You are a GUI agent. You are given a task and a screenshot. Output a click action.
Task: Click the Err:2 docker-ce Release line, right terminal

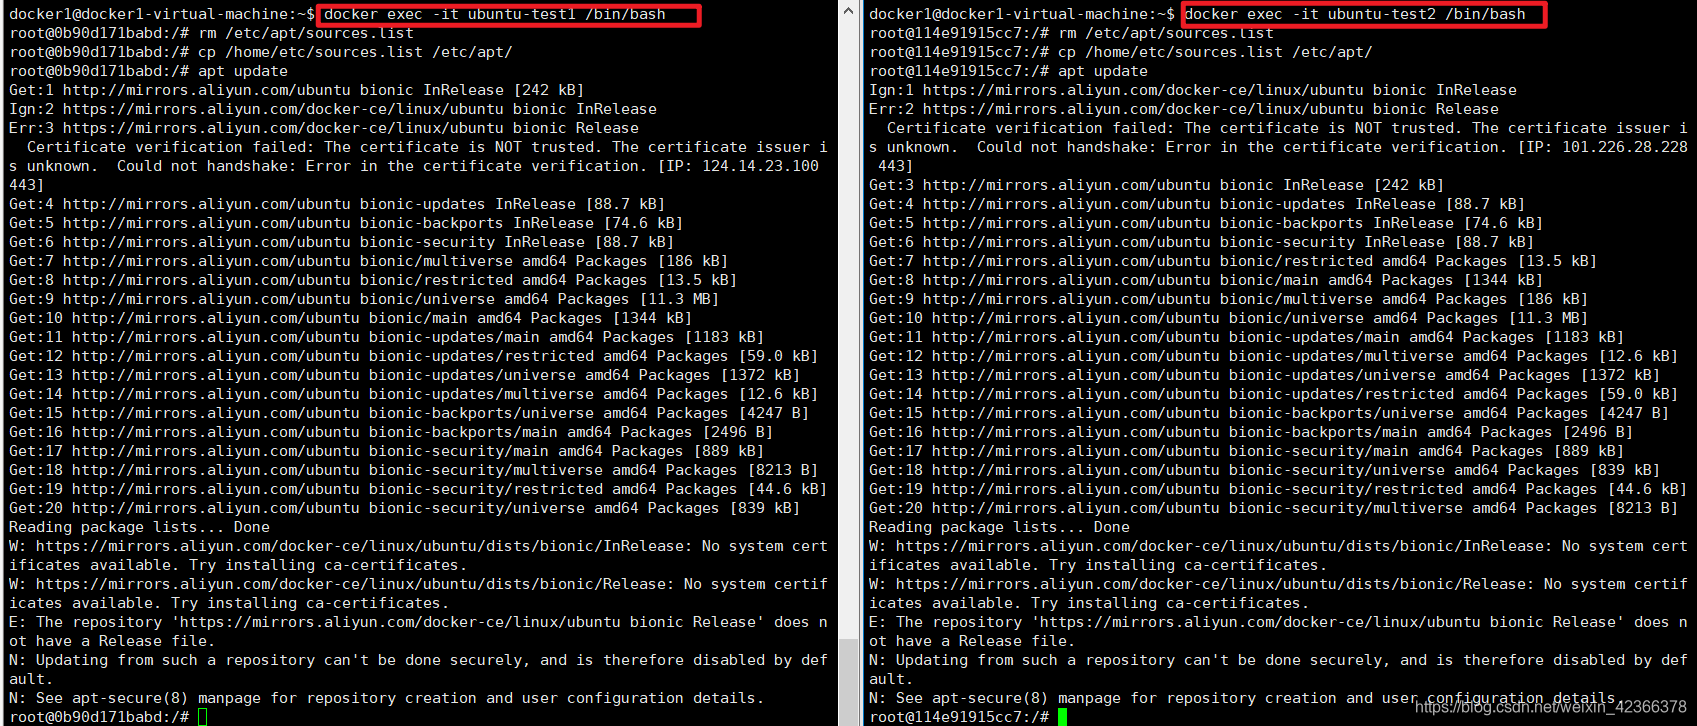(1184, 109)
